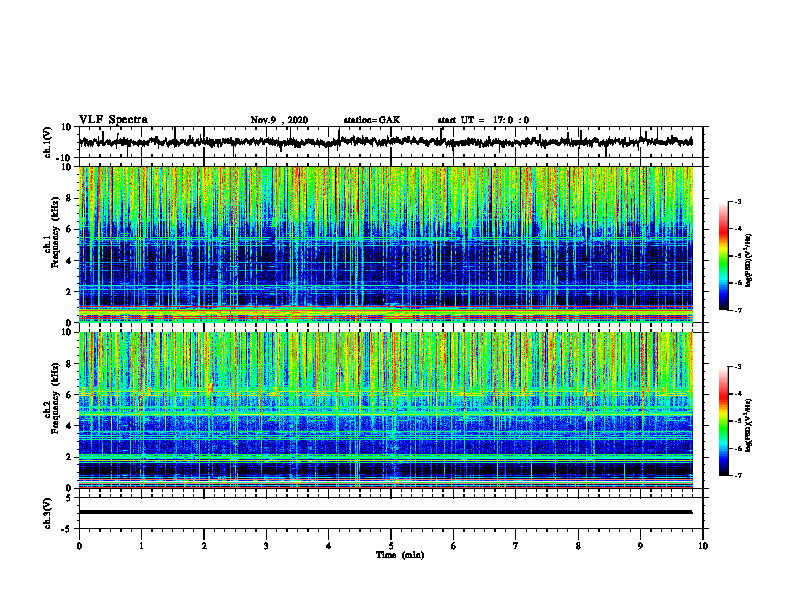Click the "station=GAK" header label
The width and height of the screenshot is (792, 612).
click(372, 120)
